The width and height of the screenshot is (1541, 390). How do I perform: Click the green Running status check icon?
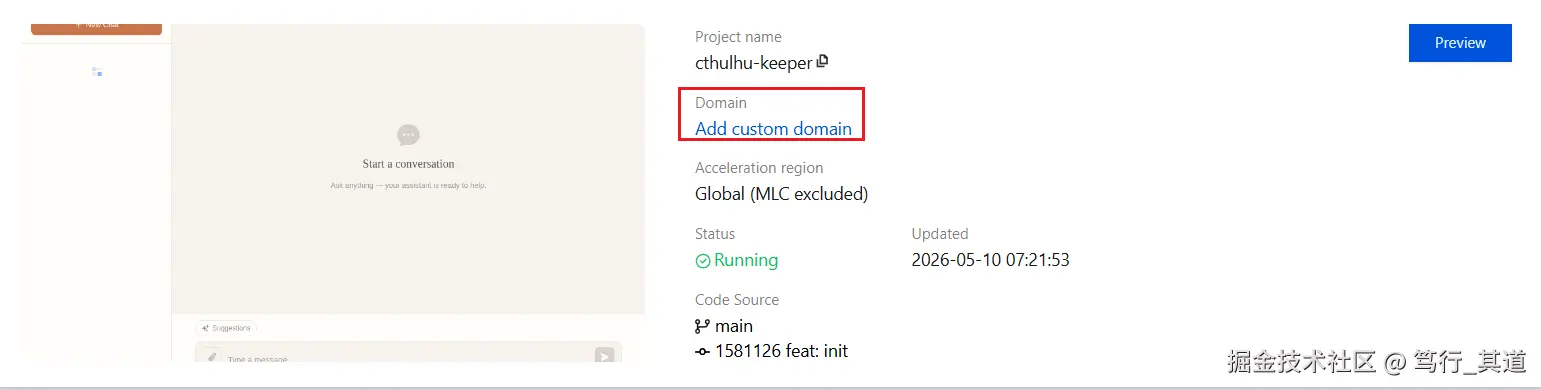click(x=703, y=261)
